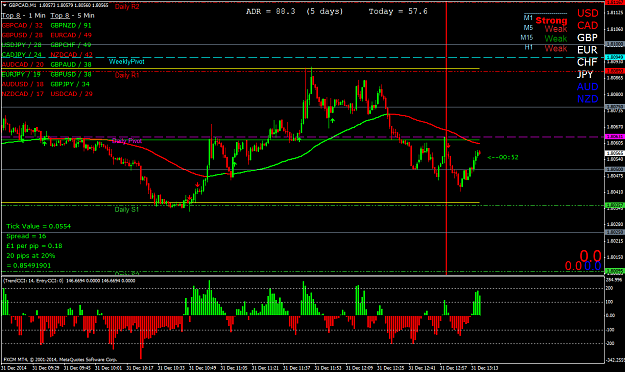Select EUR in the currency strength list

587,50
